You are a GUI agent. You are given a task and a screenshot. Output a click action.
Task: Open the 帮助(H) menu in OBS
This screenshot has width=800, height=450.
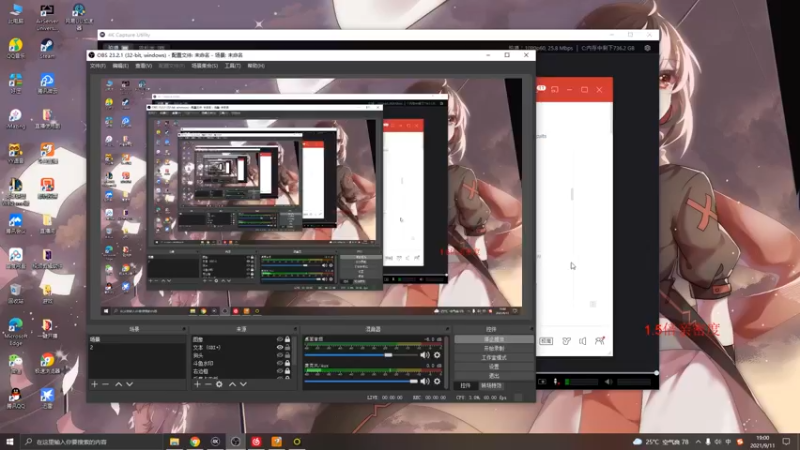point(256,66)
